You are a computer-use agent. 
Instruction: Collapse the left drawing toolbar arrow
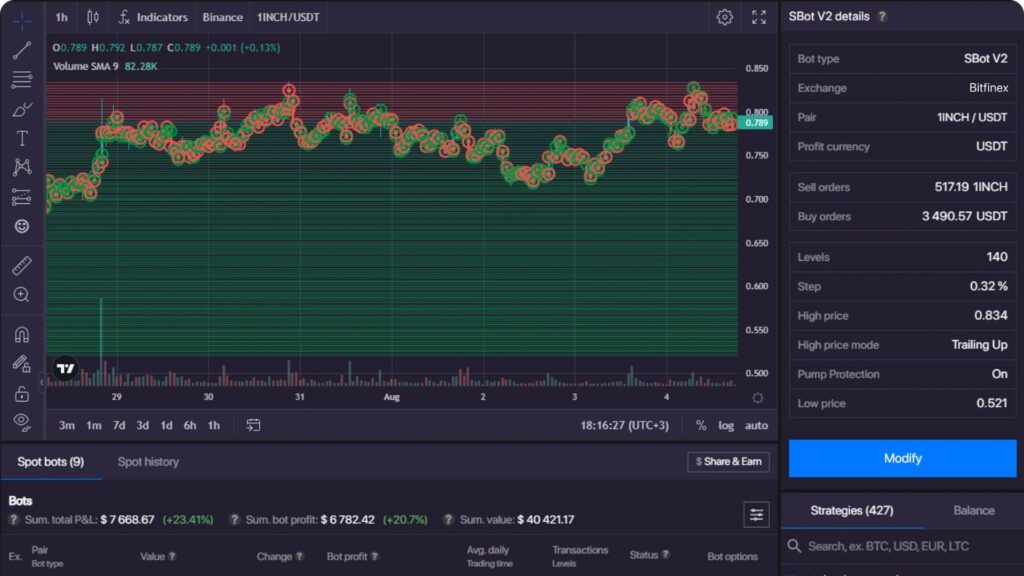(x=41, y=383)
